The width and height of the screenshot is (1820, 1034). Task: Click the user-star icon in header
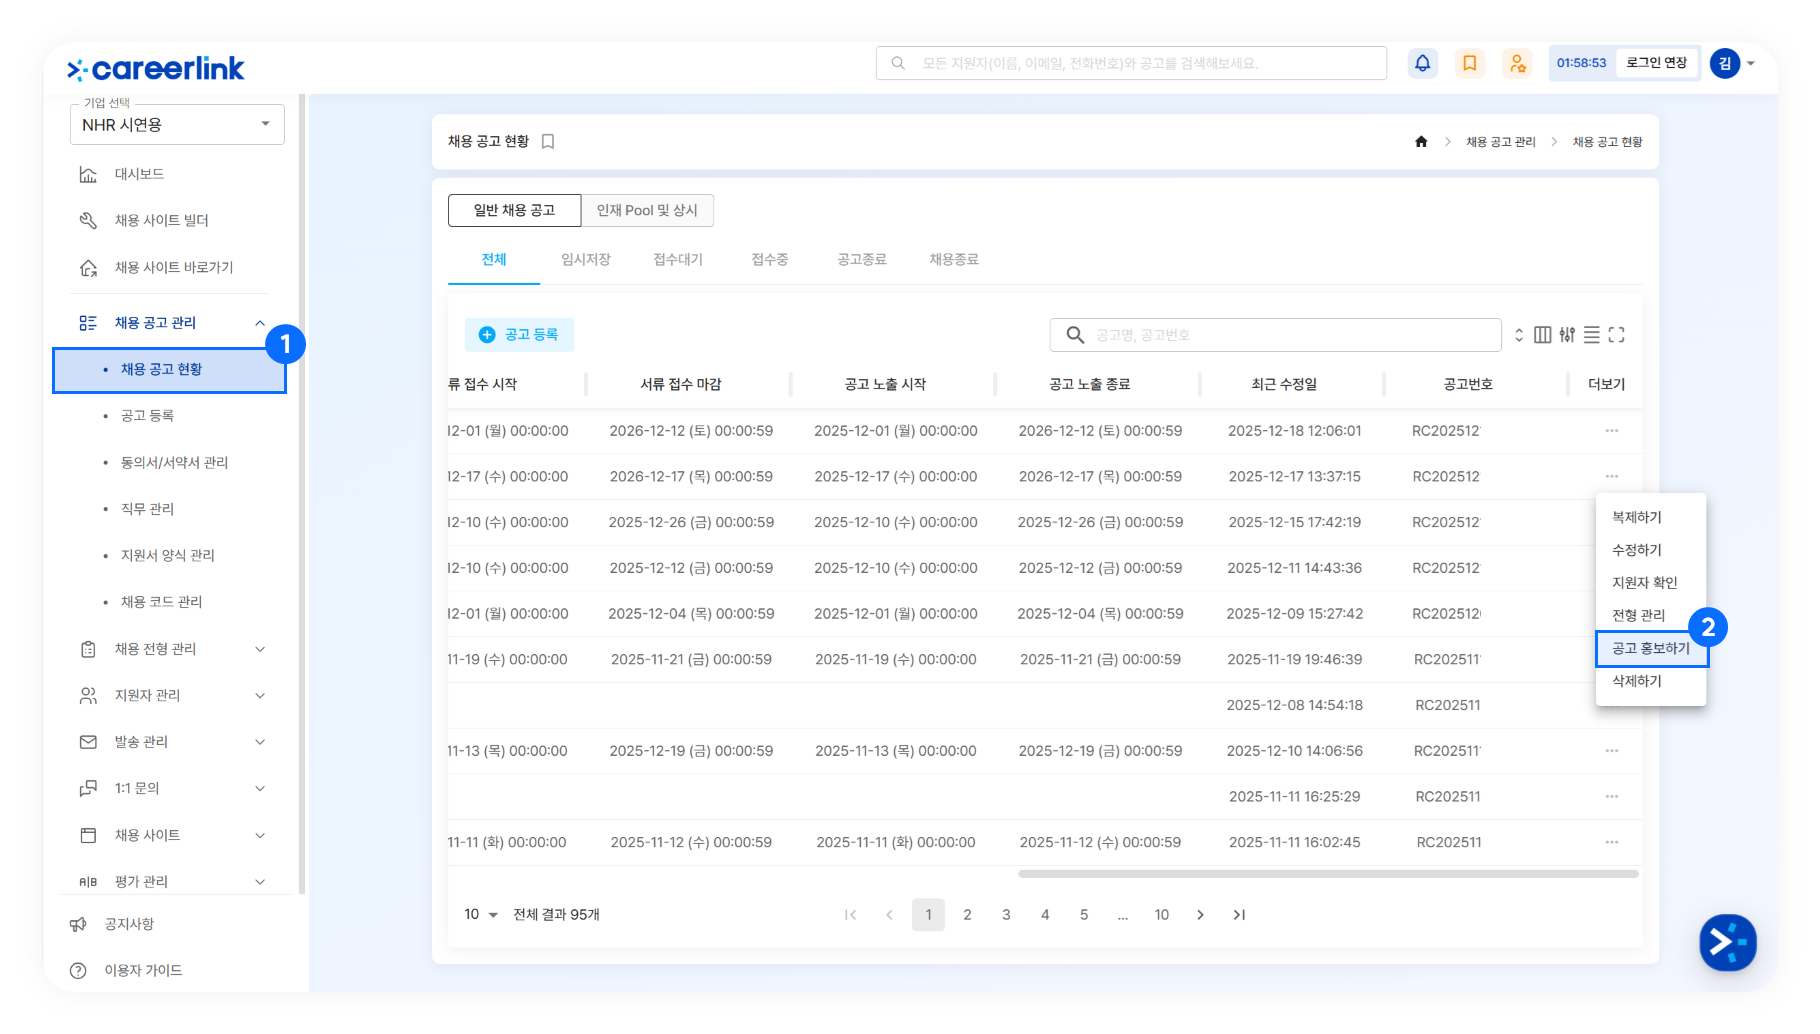pyautogui.click(x=1517, y=63)
